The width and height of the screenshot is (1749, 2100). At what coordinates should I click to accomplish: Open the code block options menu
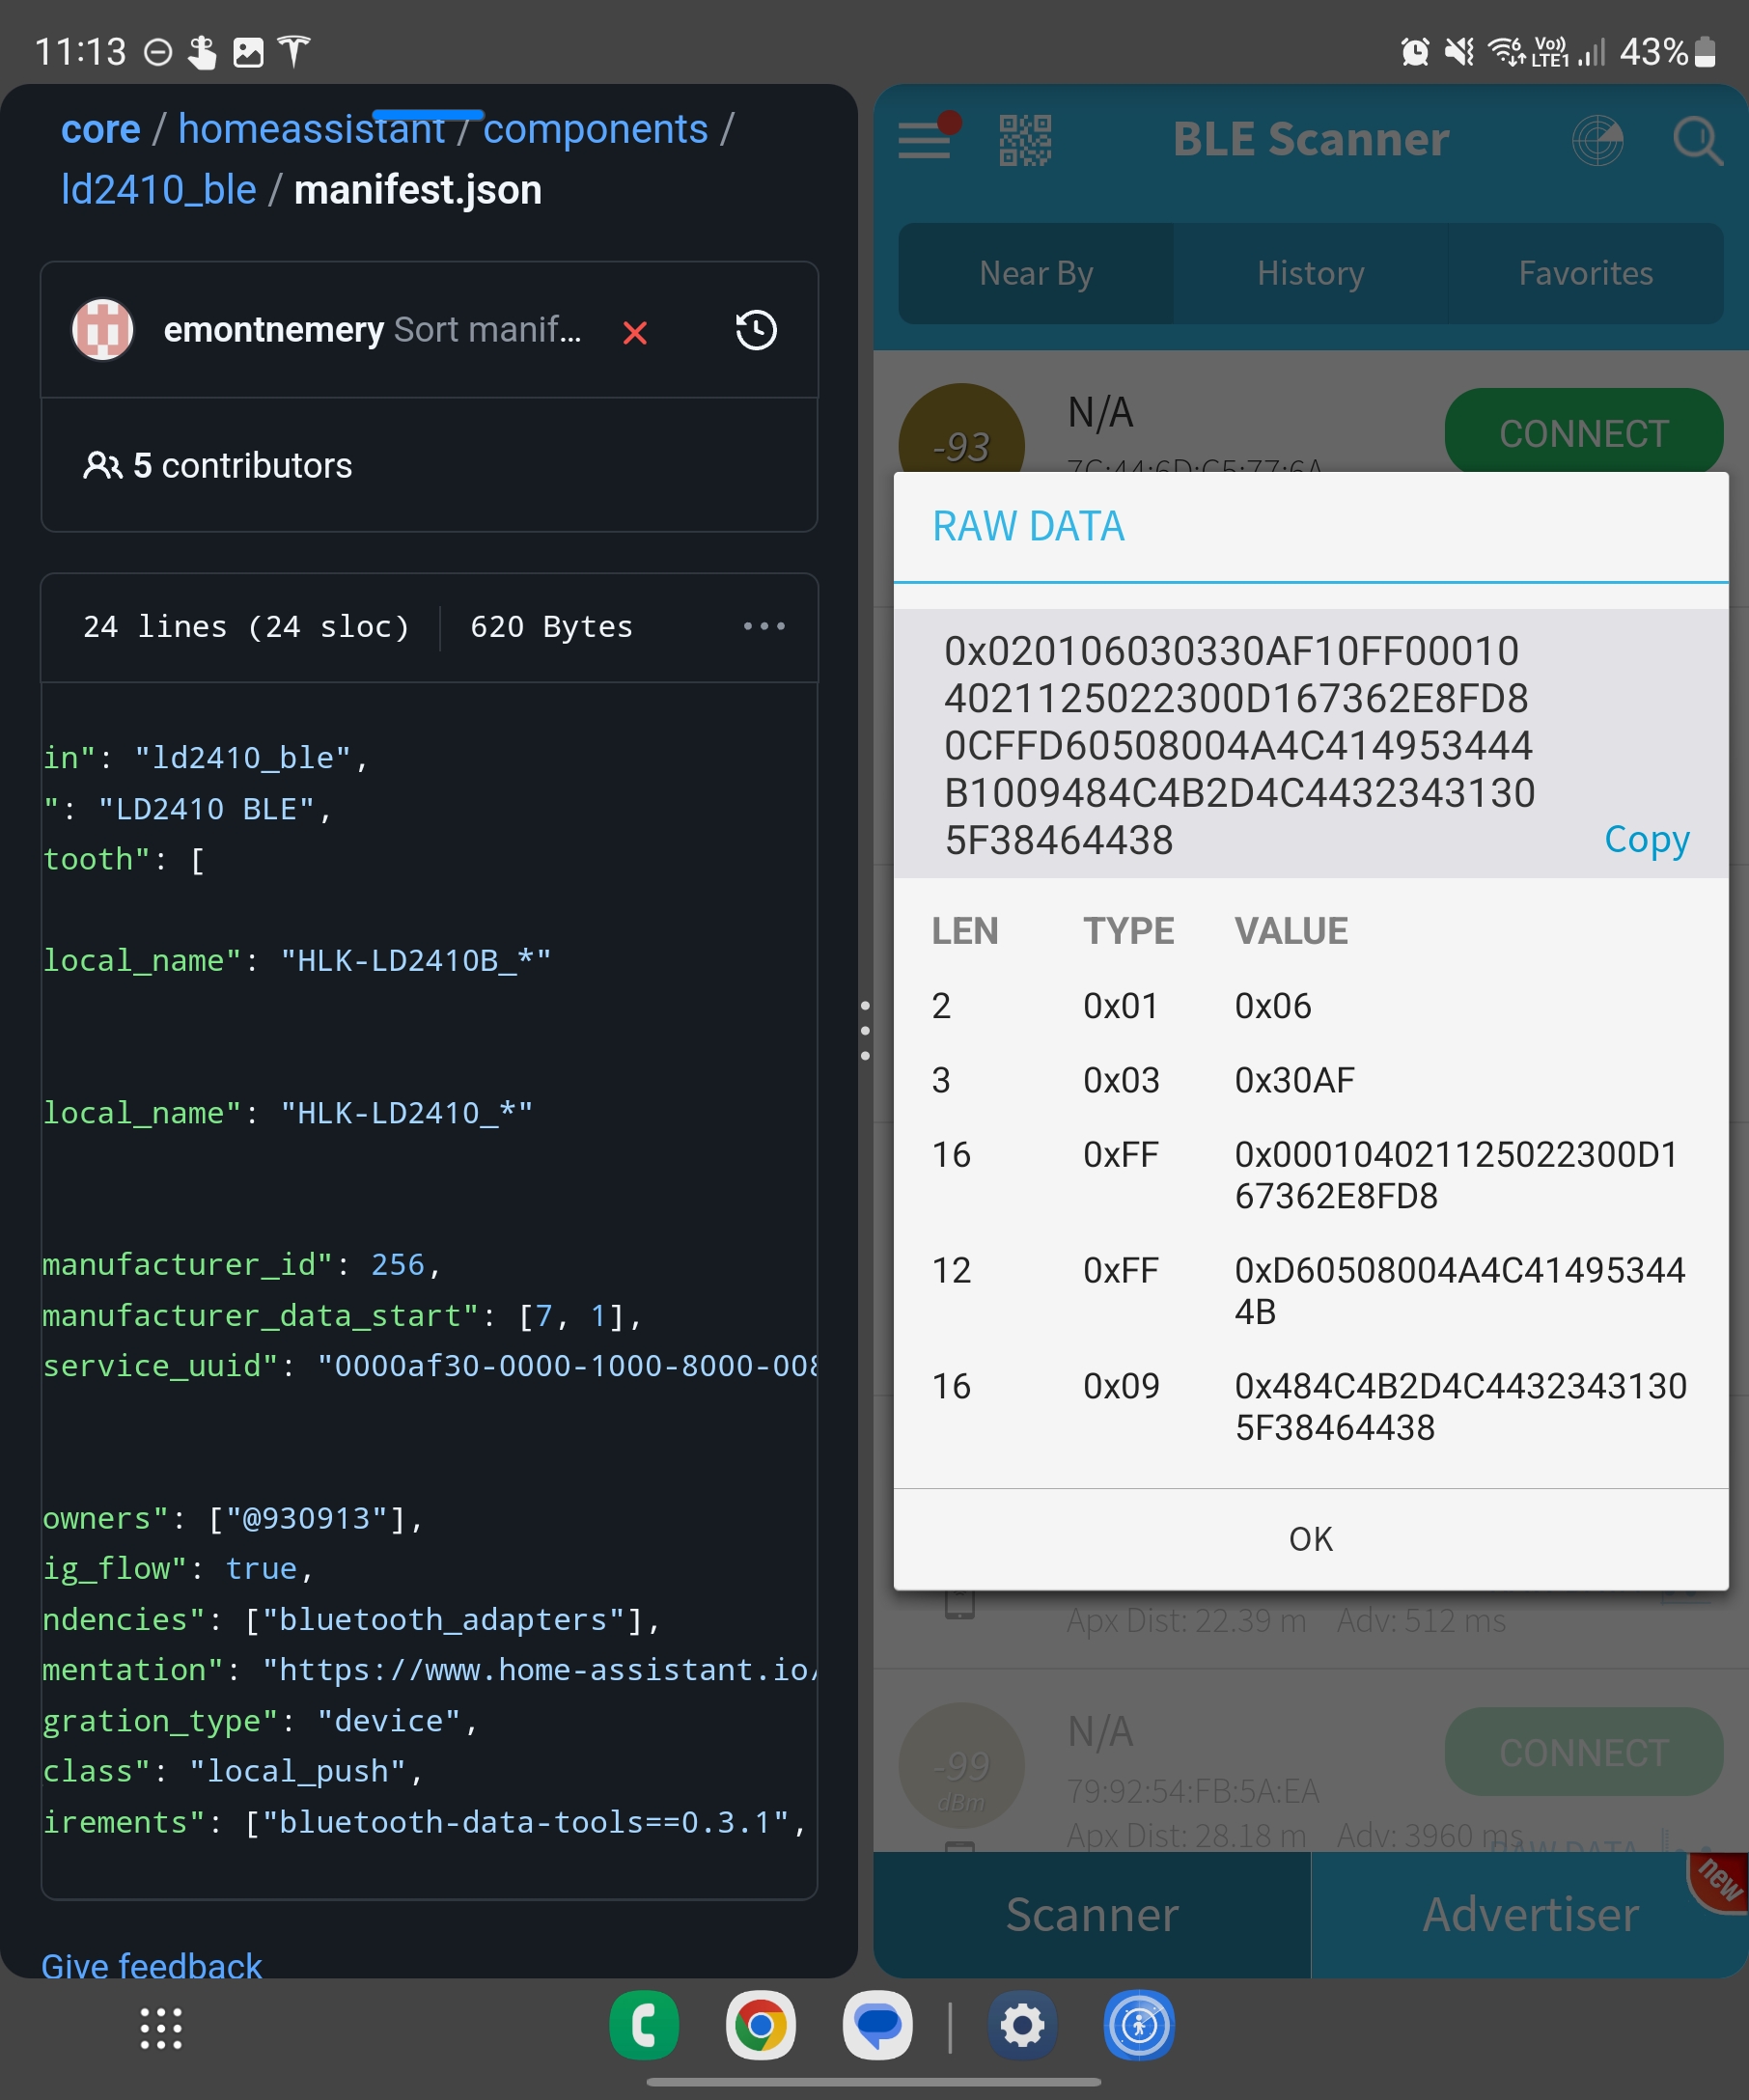(764, 626)
